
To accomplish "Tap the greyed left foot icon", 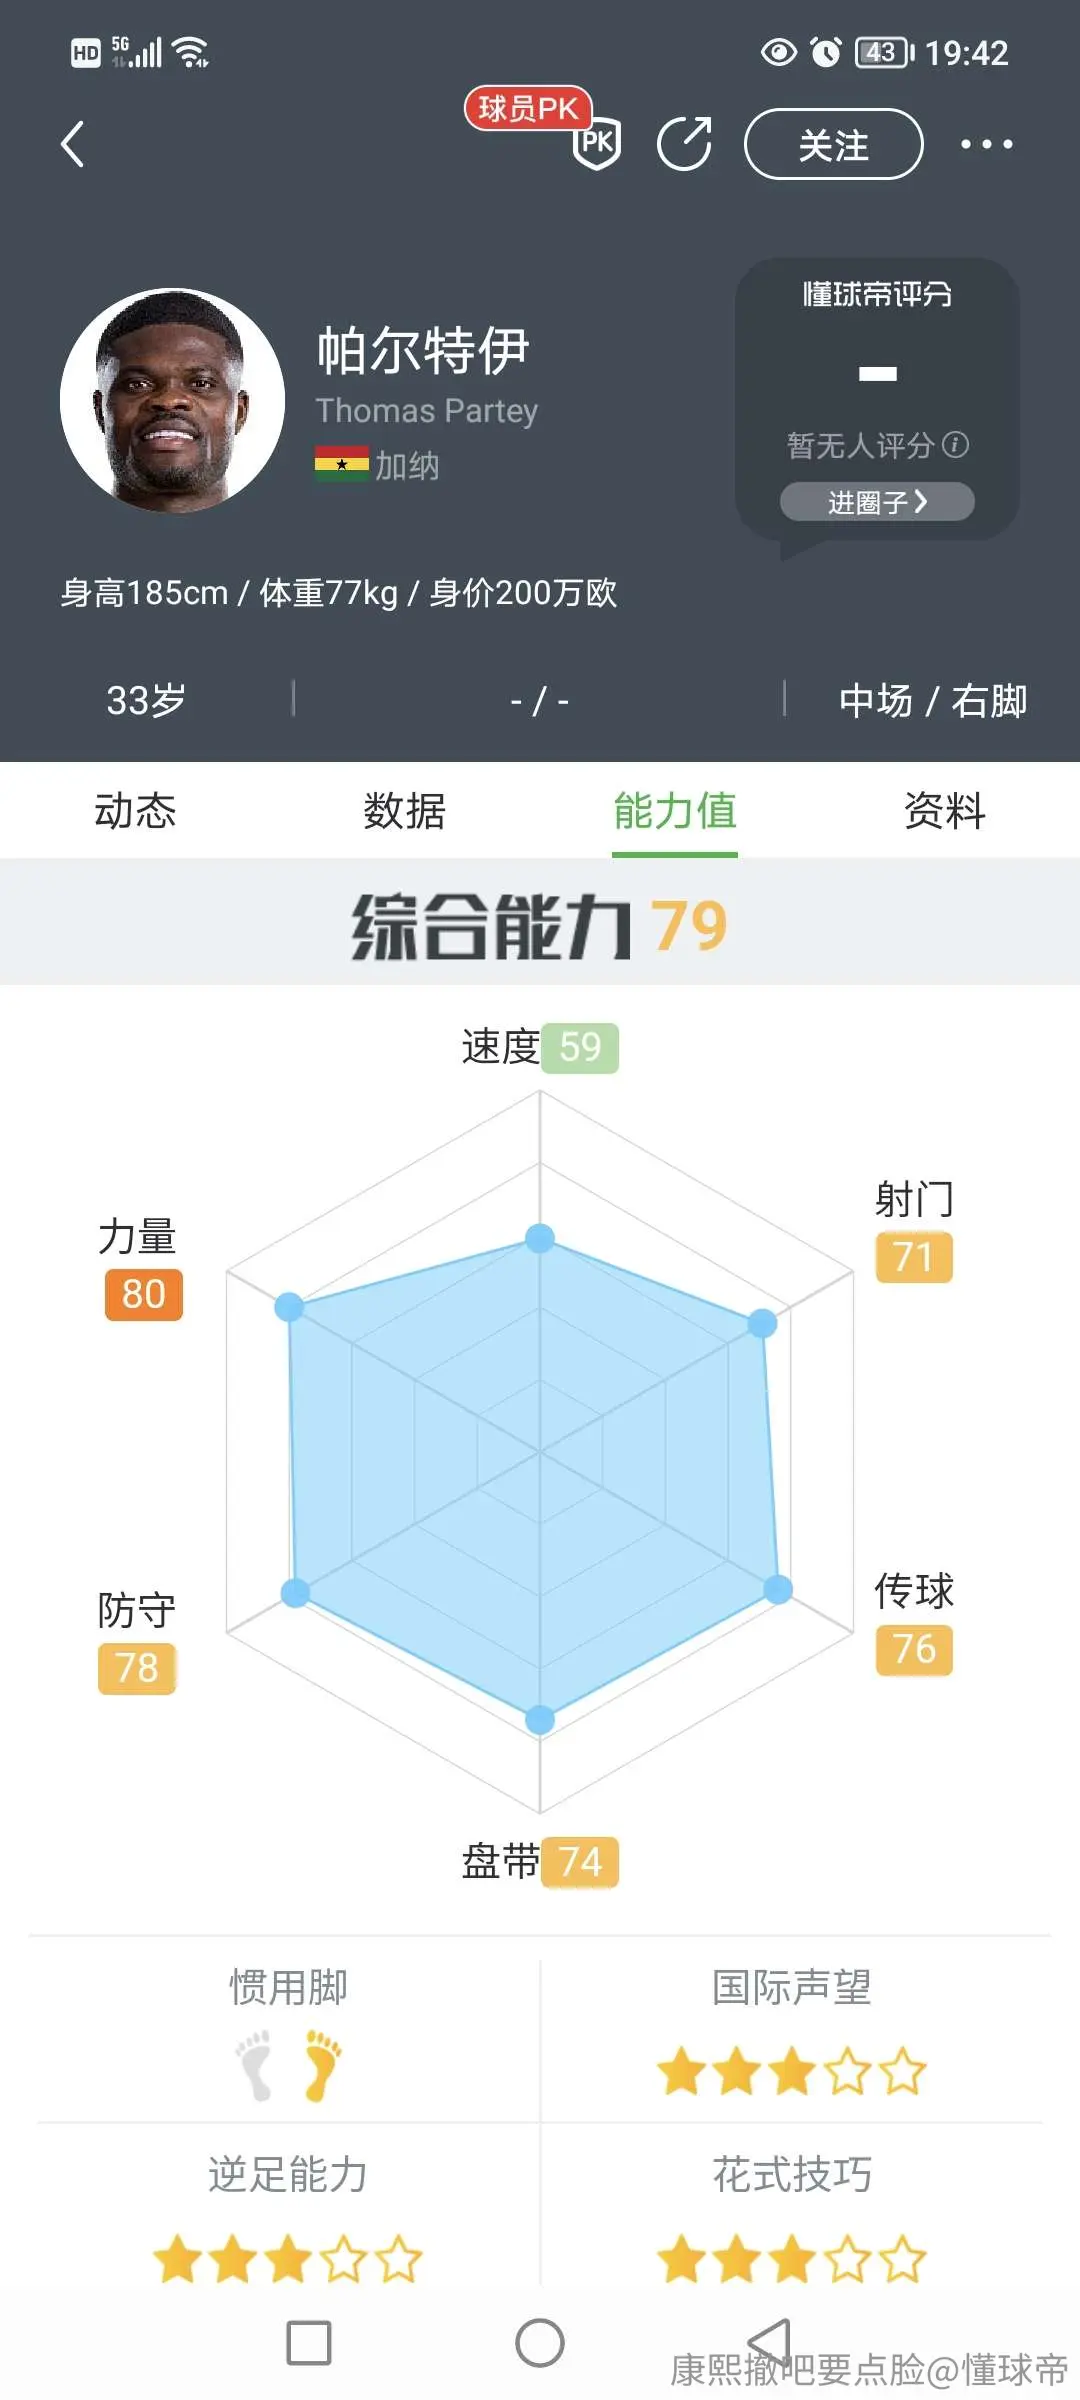I will pos(254,2065).
